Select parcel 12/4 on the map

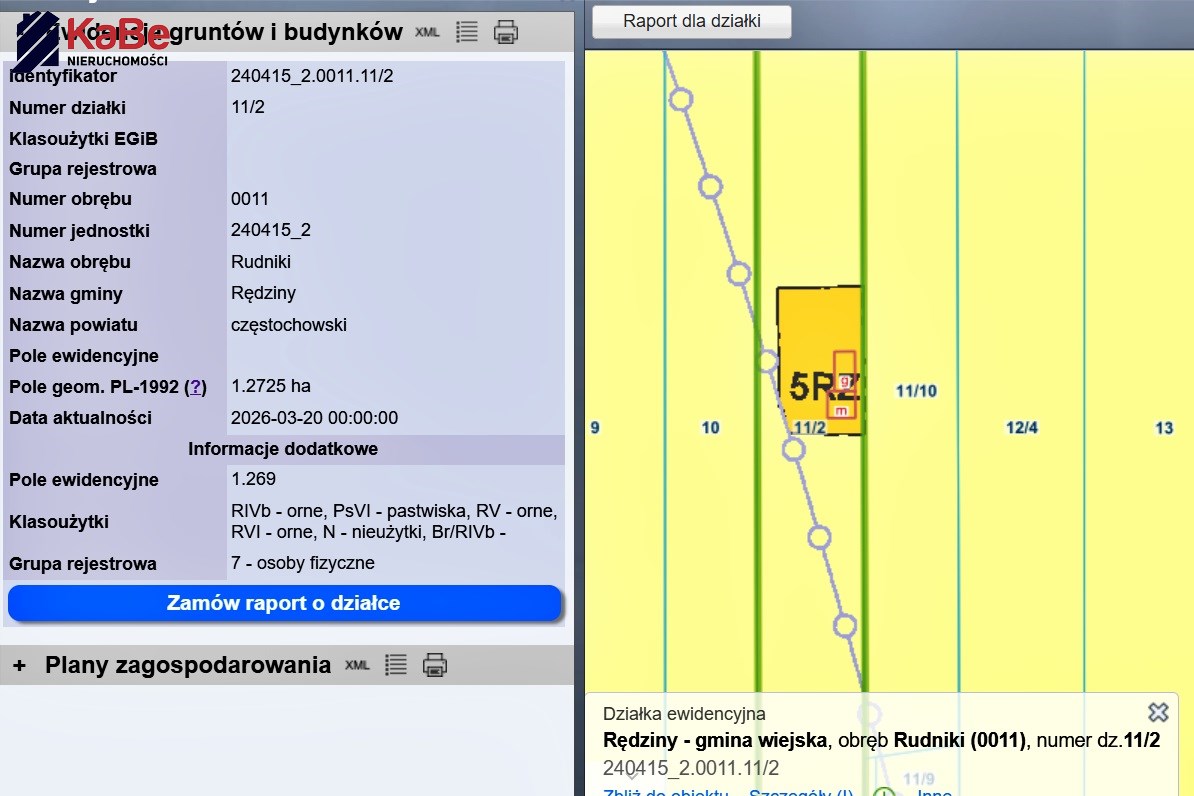(x=1021, y=428)
